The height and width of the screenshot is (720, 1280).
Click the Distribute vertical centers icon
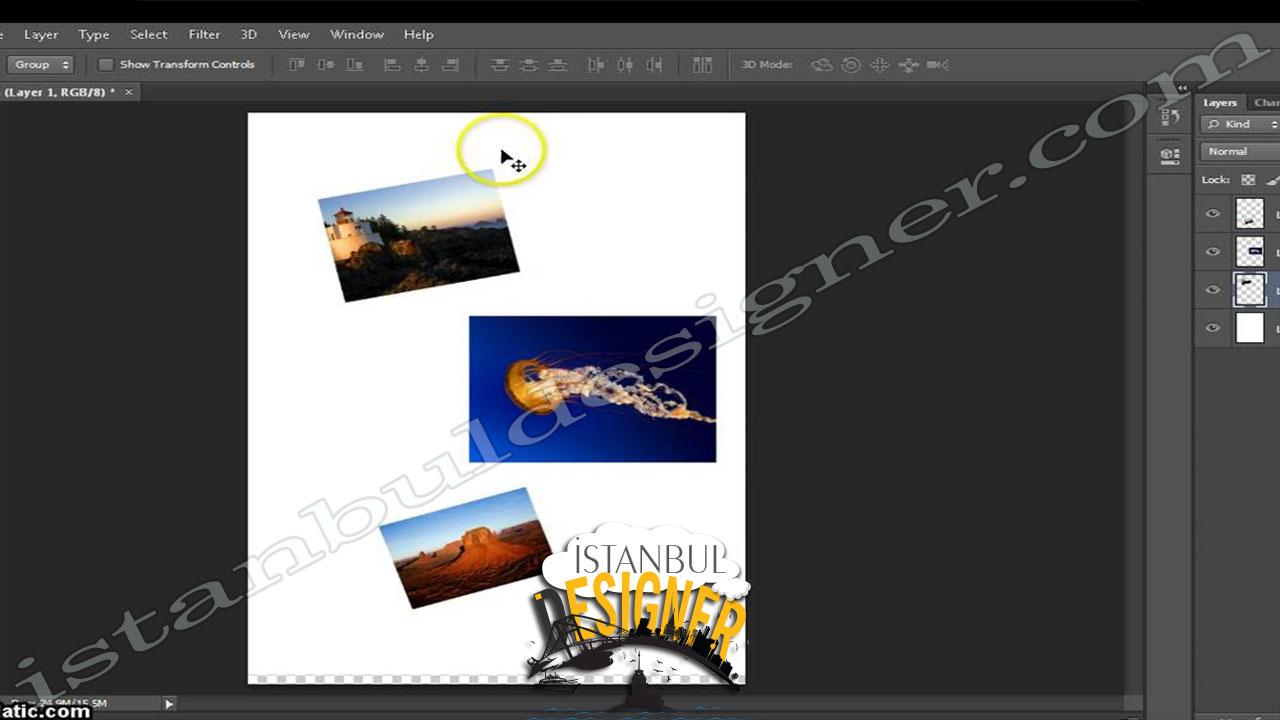(x=529, y=65)
